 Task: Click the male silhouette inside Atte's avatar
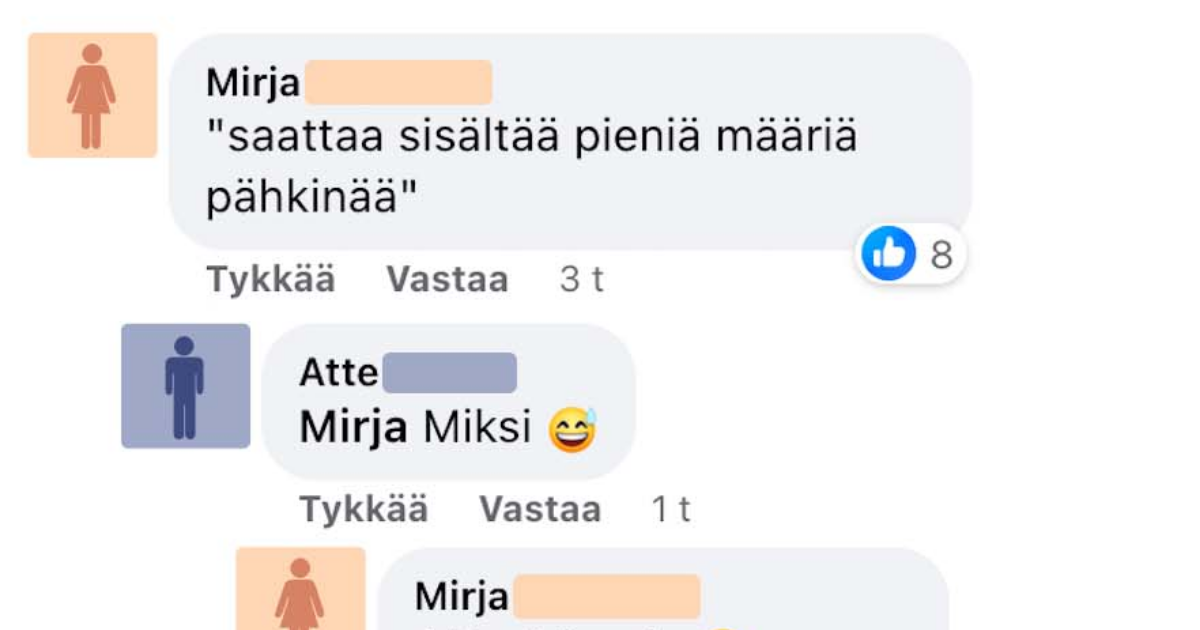[x=185, y=385]
